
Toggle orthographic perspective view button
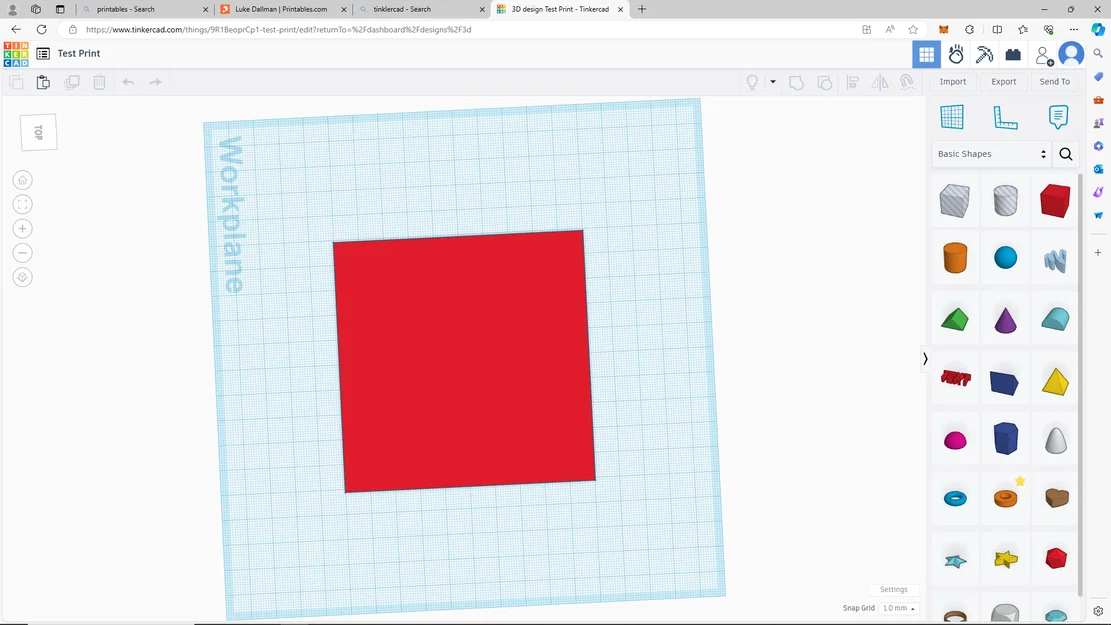coord(23,277)
